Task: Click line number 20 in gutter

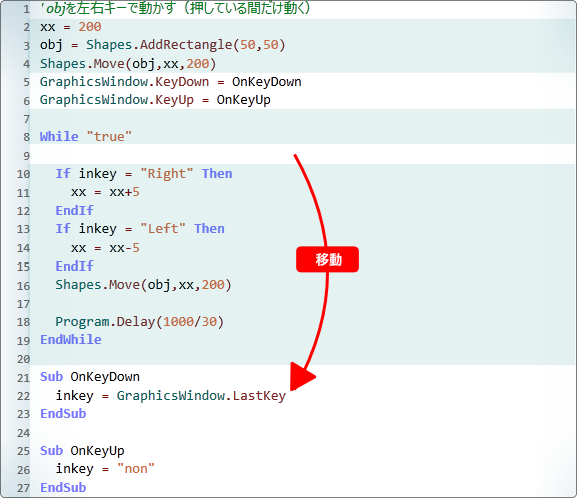Action: [23, 359]
